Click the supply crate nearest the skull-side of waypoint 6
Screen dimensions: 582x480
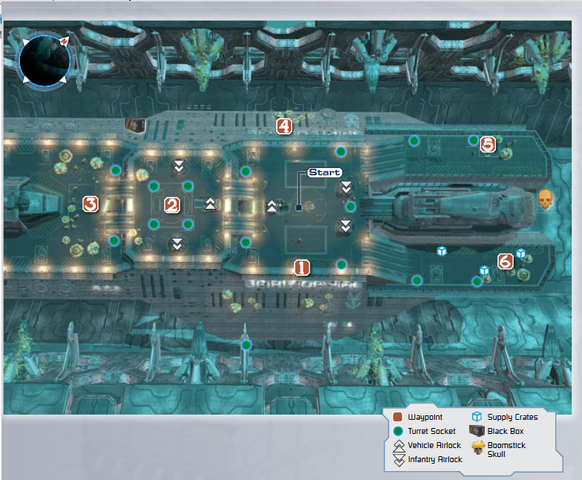[521, 253]
